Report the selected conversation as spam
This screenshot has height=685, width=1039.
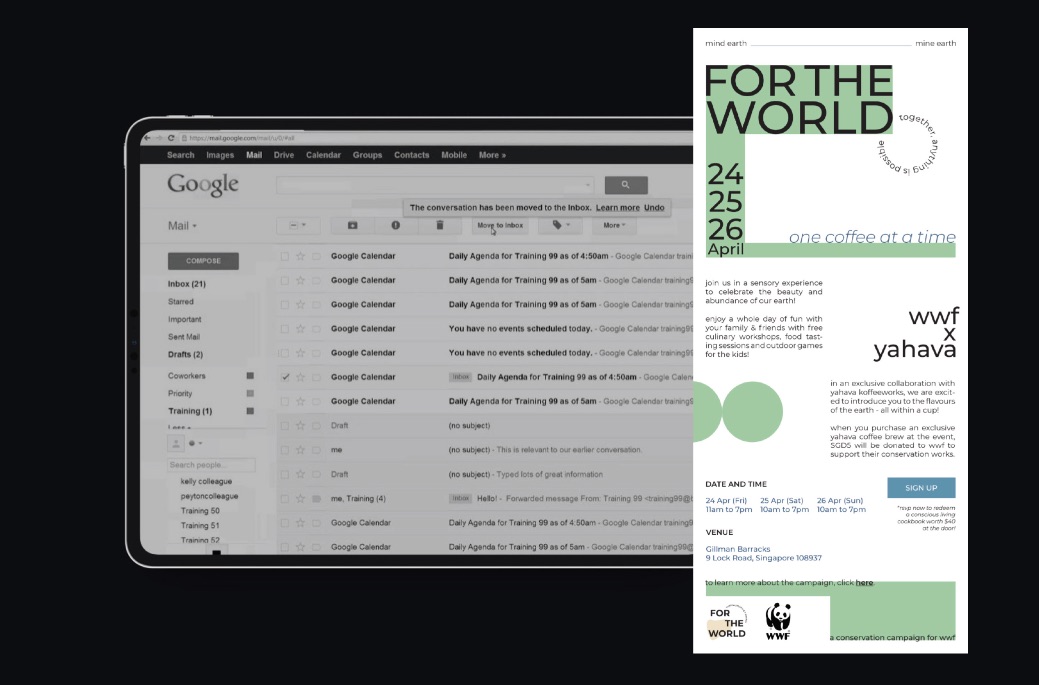click(x=396, y=225)
